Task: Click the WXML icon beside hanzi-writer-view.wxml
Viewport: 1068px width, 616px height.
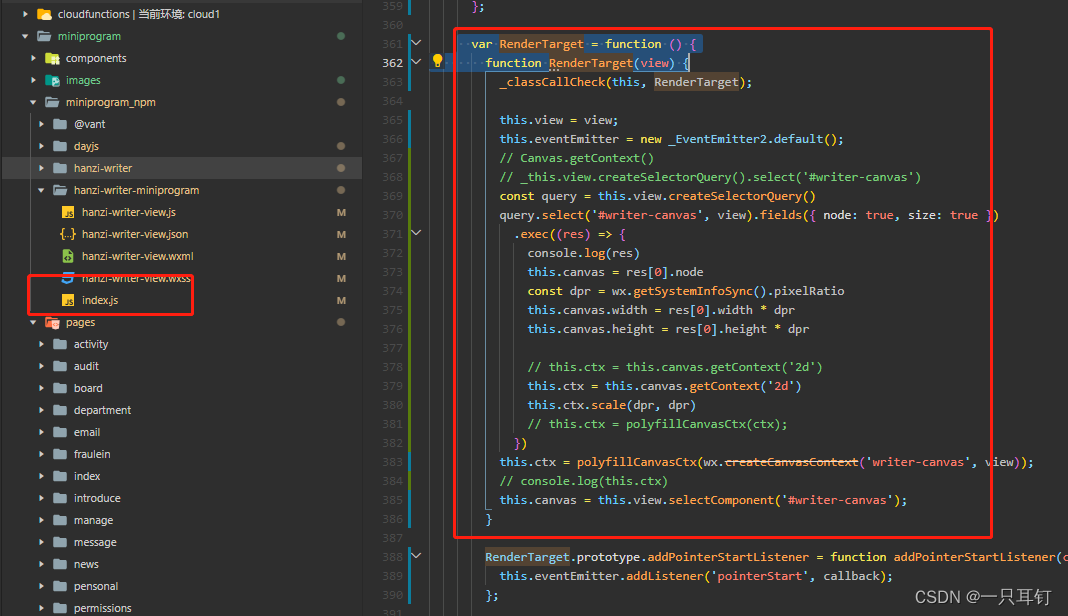Action: click(x=69, y=256)
